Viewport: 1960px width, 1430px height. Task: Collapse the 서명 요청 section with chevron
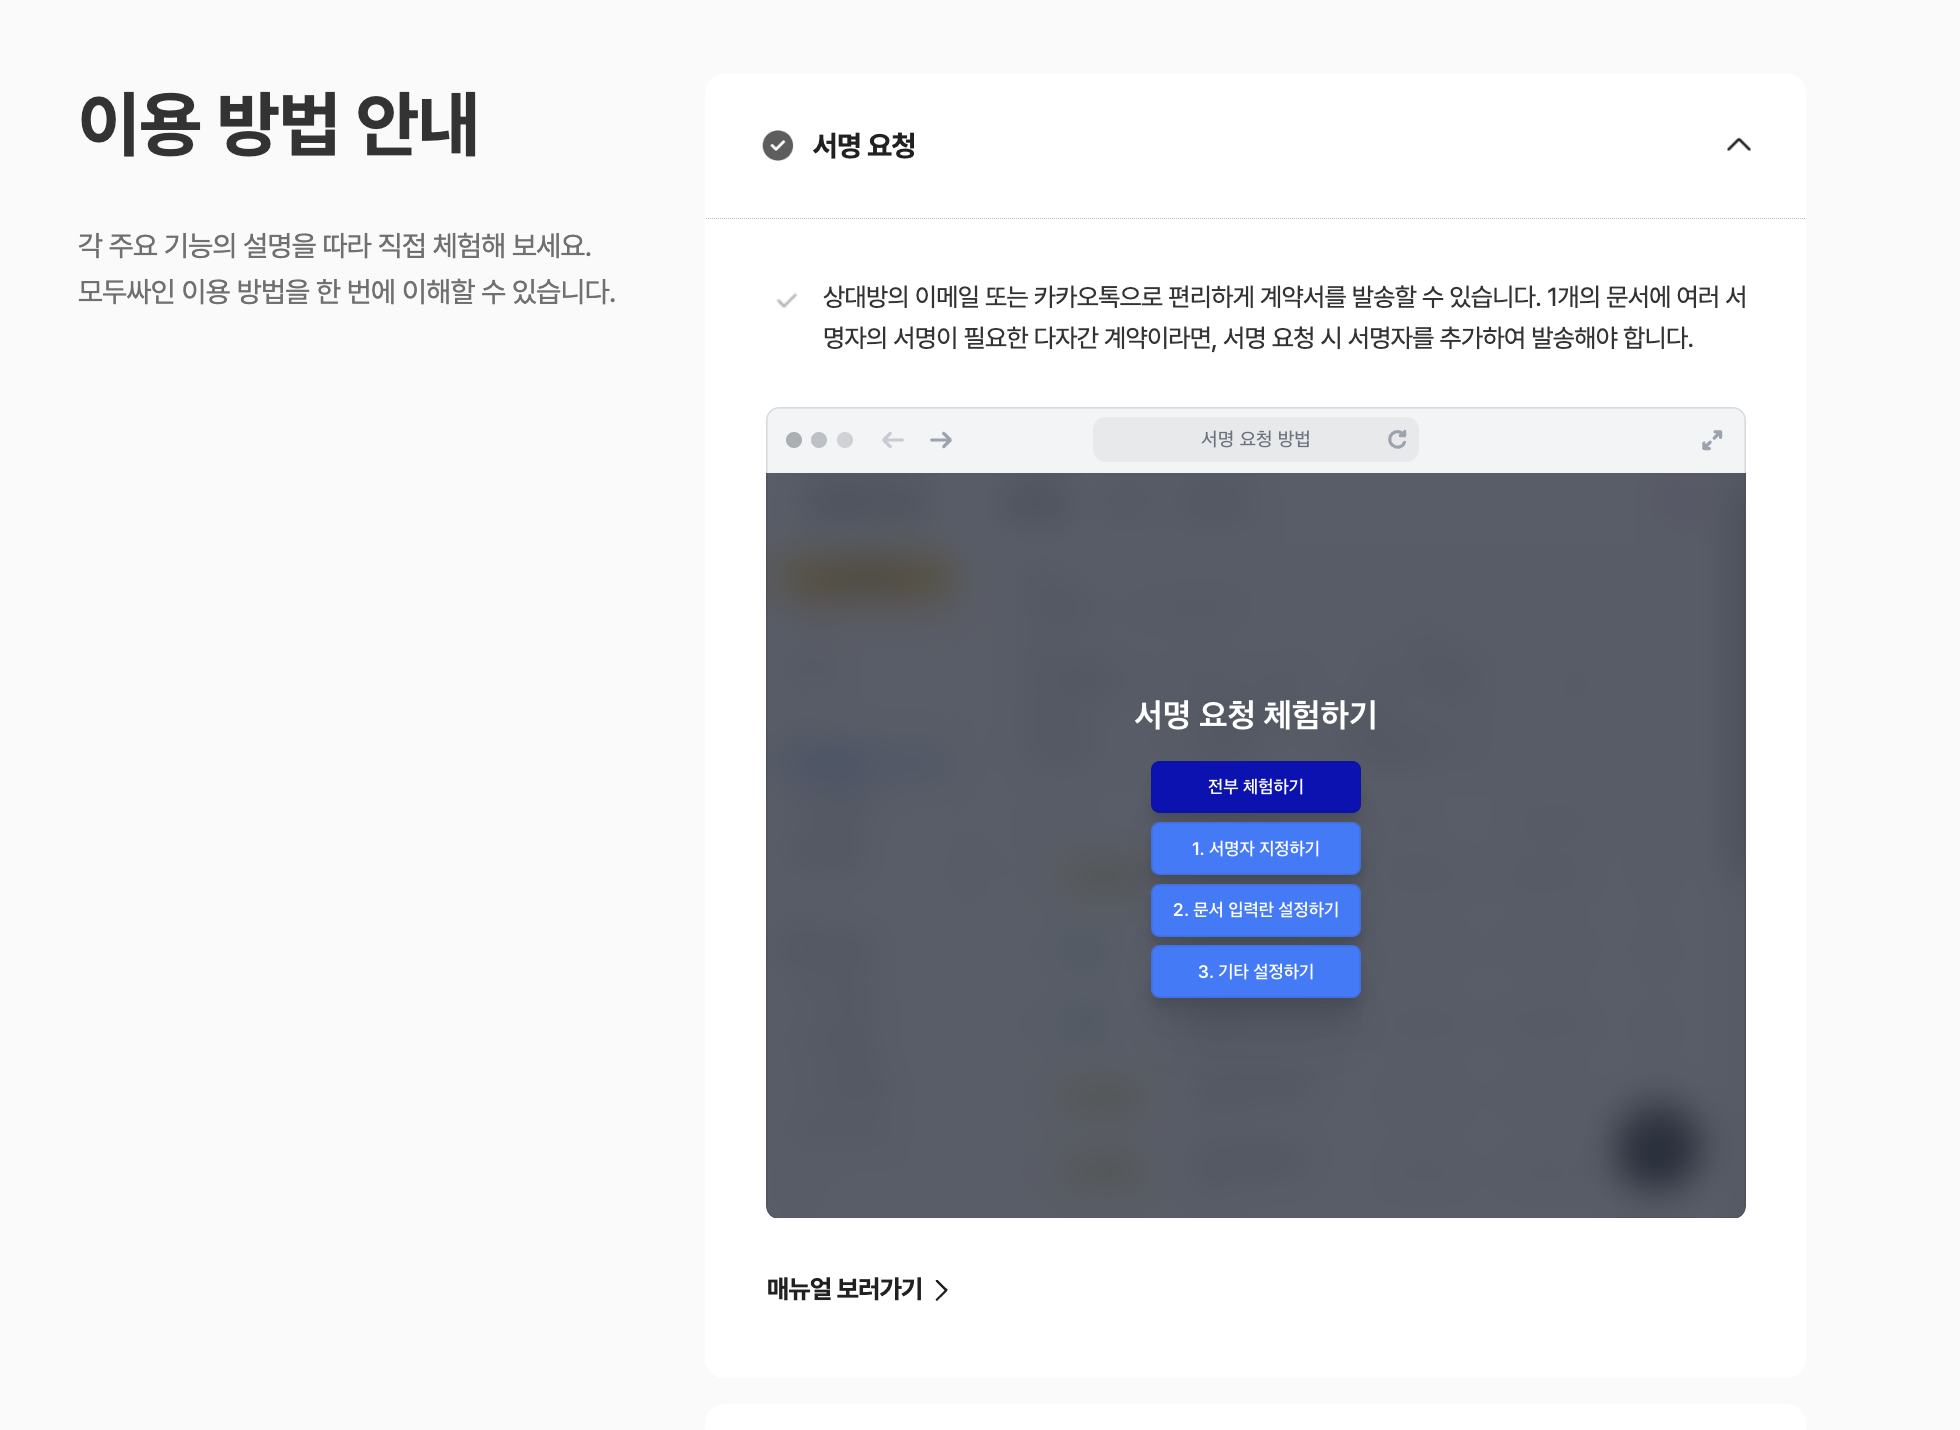pyautogui.click(x=1738, y=145)
